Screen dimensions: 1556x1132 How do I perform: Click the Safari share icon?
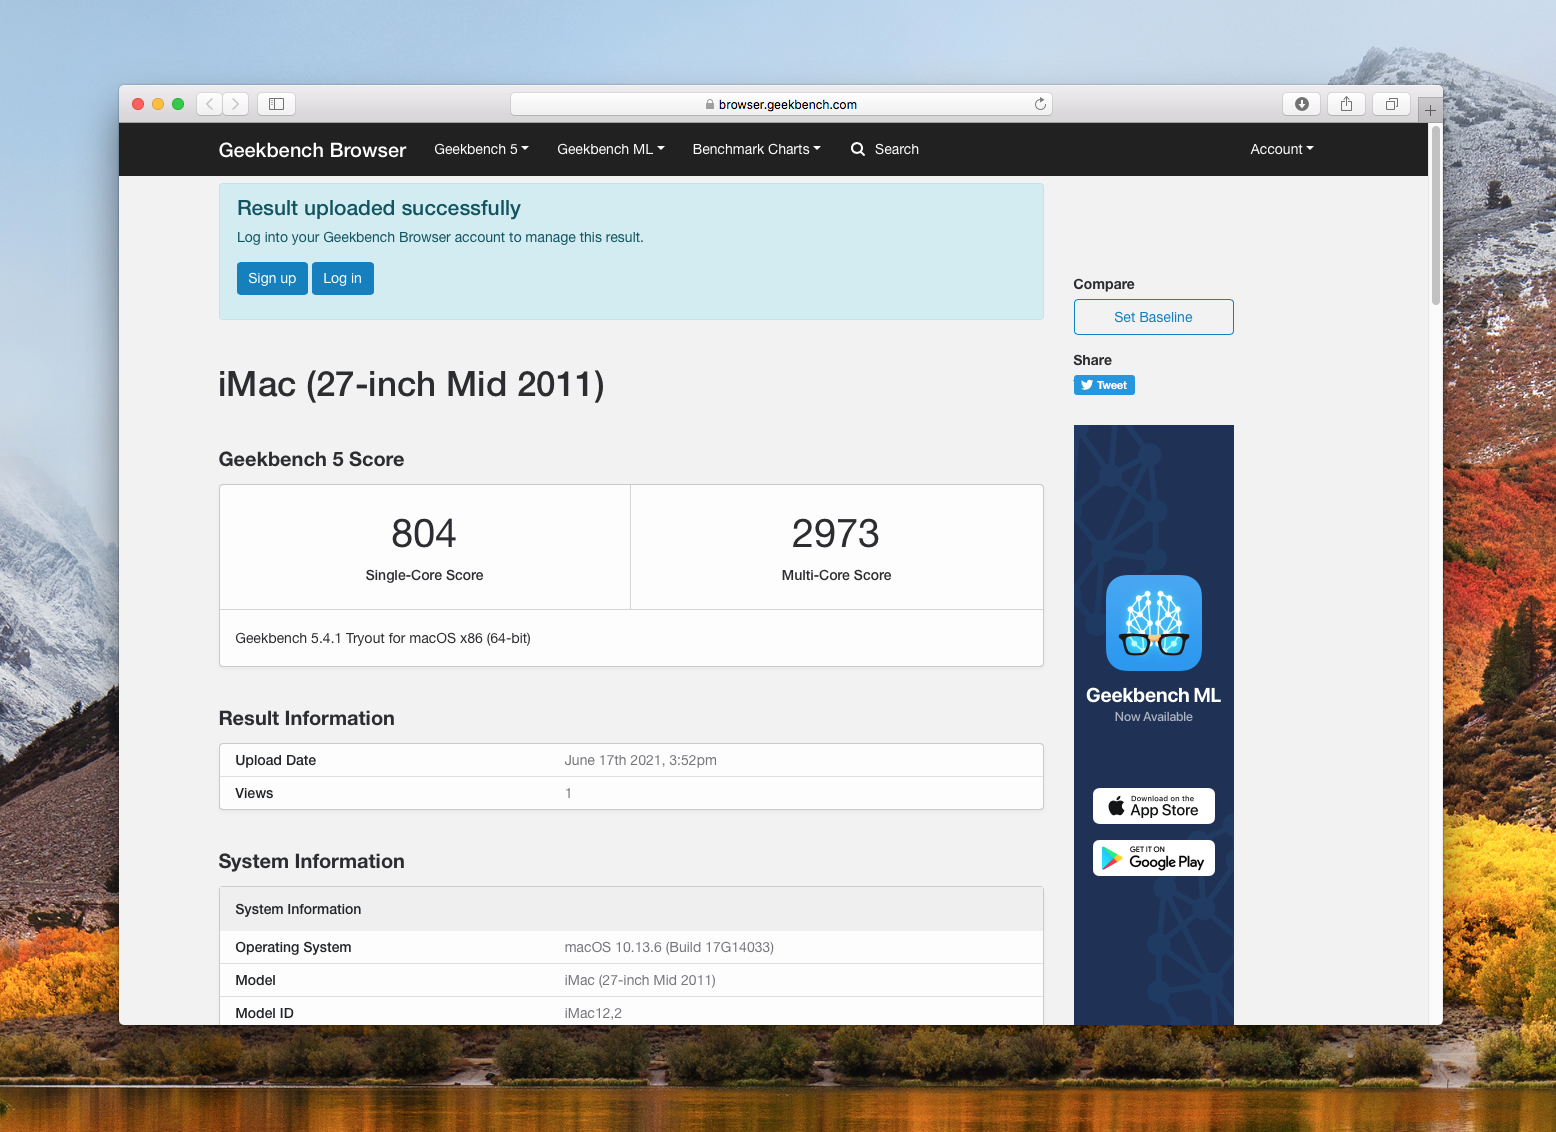[x=1347, y=104]
